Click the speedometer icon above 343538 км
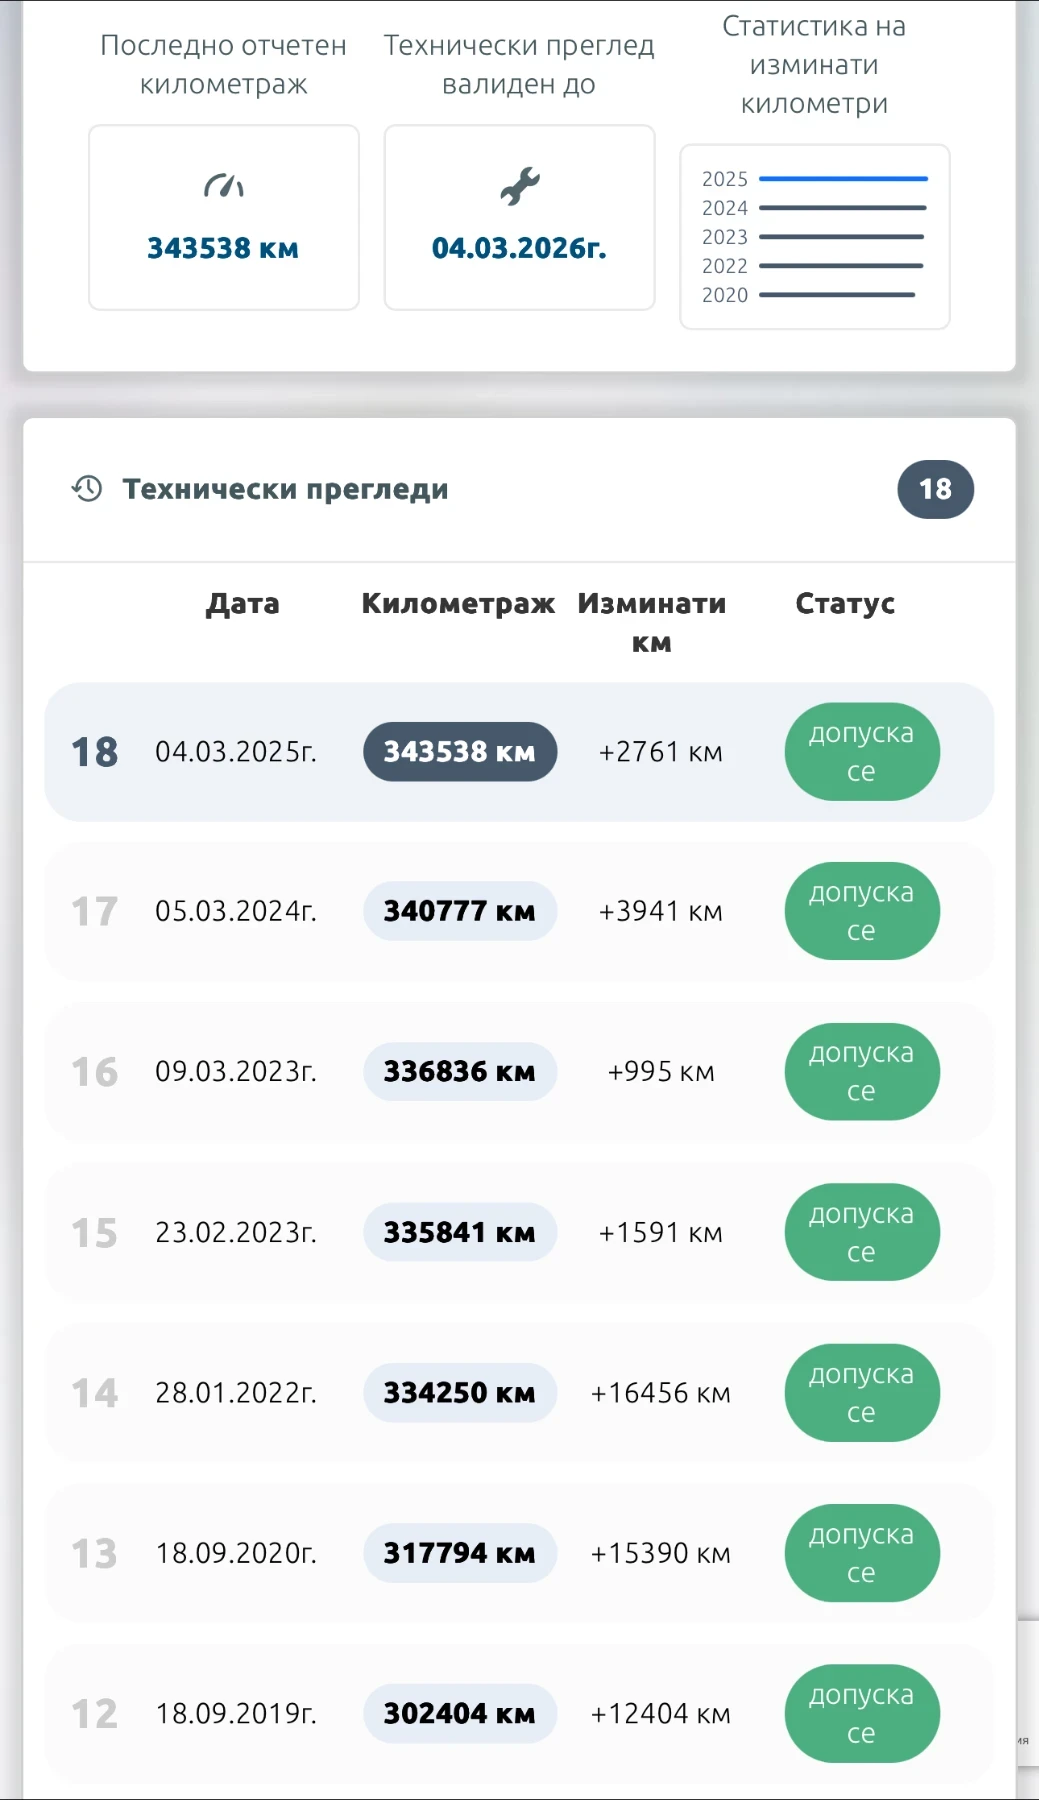 (x=224, y=186)
